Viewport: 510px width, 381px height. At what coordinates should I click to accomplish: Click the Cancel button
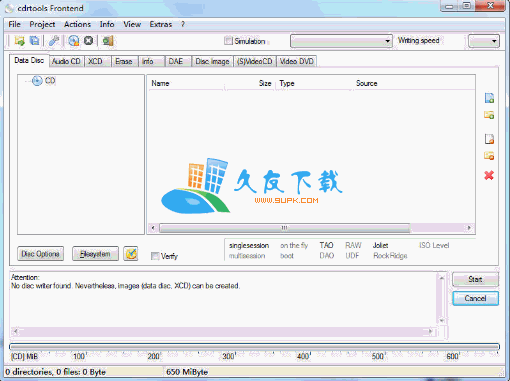pyautogui.click(x=475, y=298)
